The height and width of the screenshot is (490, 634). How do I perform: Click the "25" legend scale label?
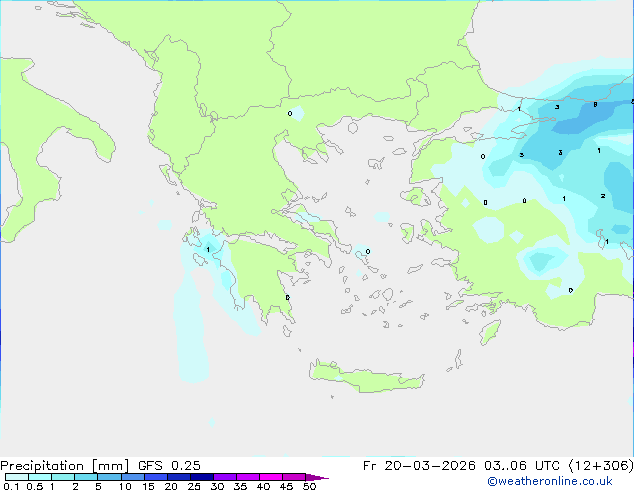(x=194, y=486)
